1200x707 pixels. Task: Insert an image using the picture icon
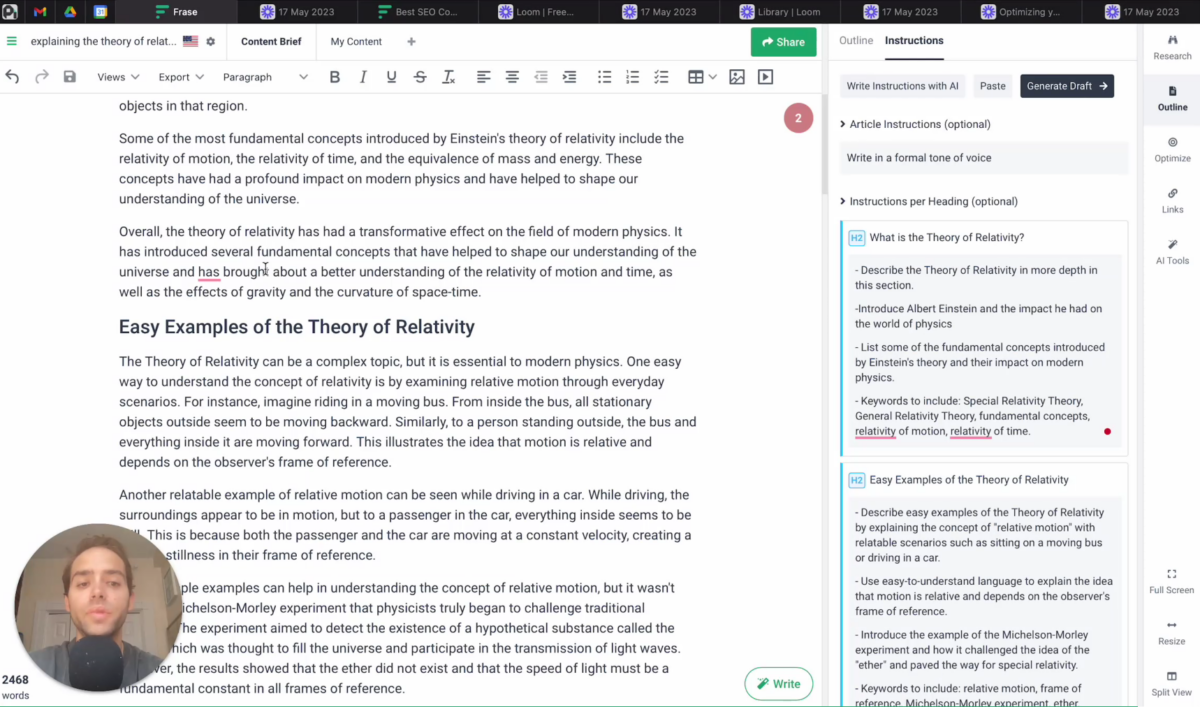[x=737, y=77]
